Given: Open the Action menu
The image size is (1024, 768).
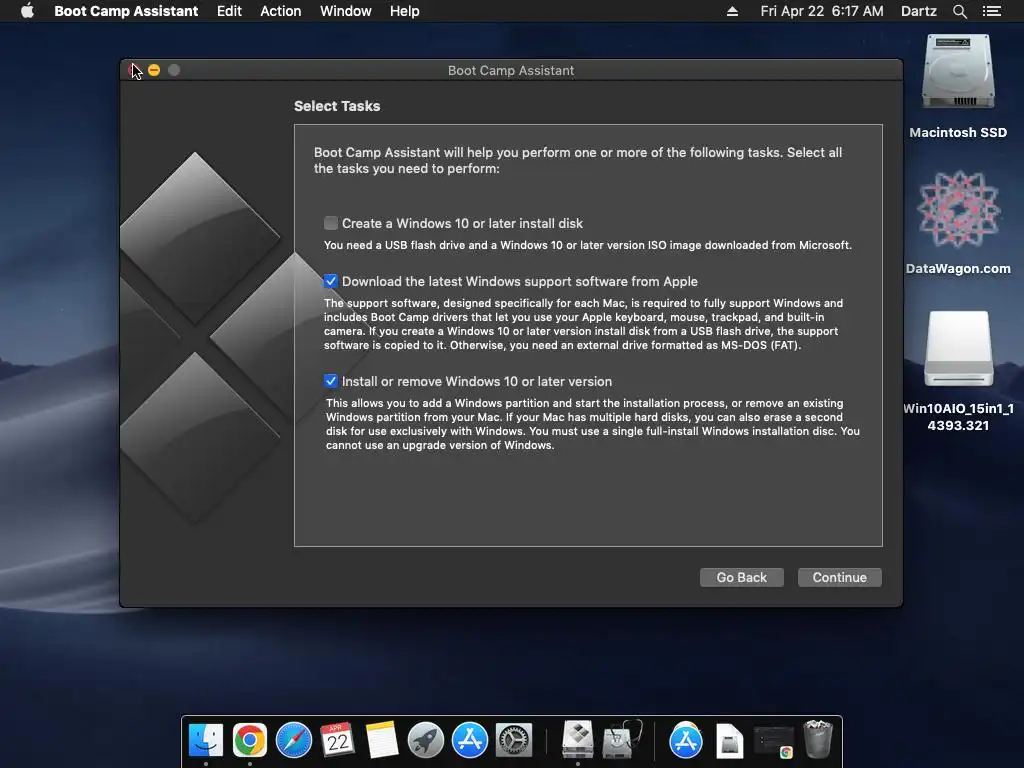Looking at the screenshot, I should [281, 11].
